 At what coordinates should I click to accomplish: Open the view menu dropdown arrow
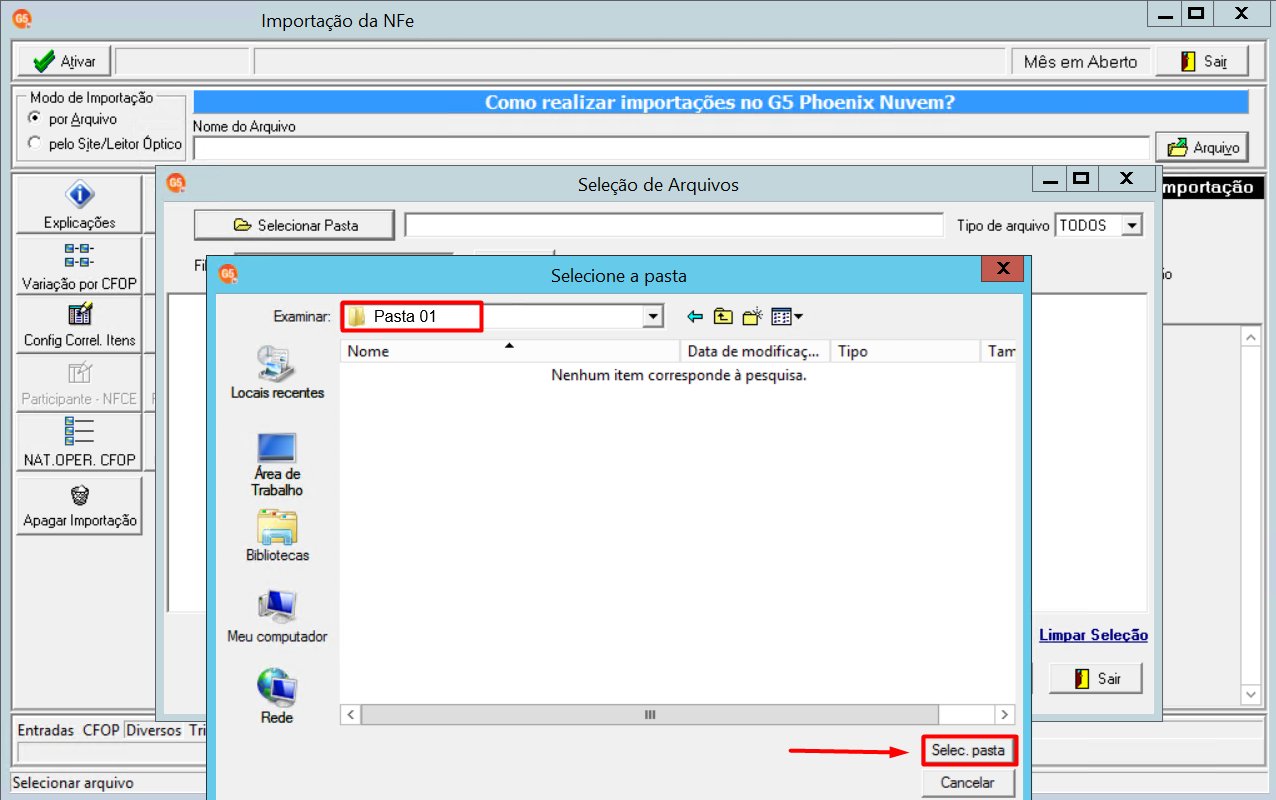tap(798, 318)
